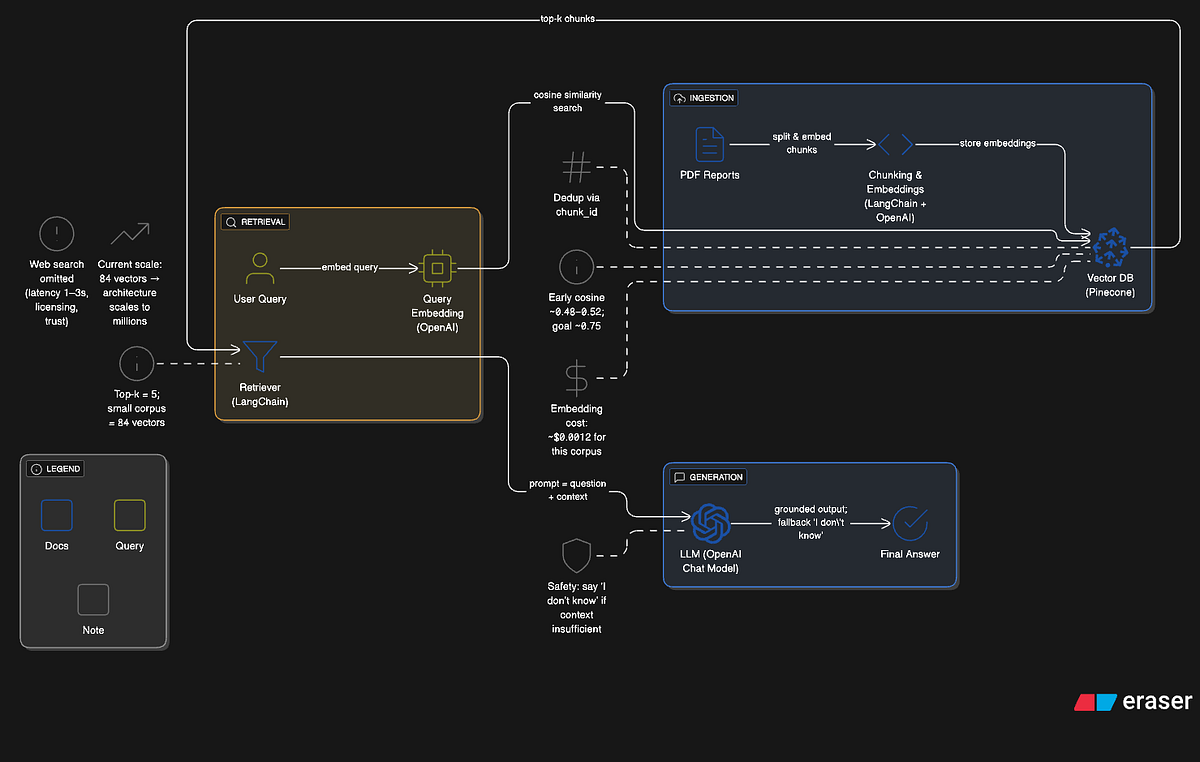
Task: Click the Final Answer checkmark icon
Action: (910, 523)
